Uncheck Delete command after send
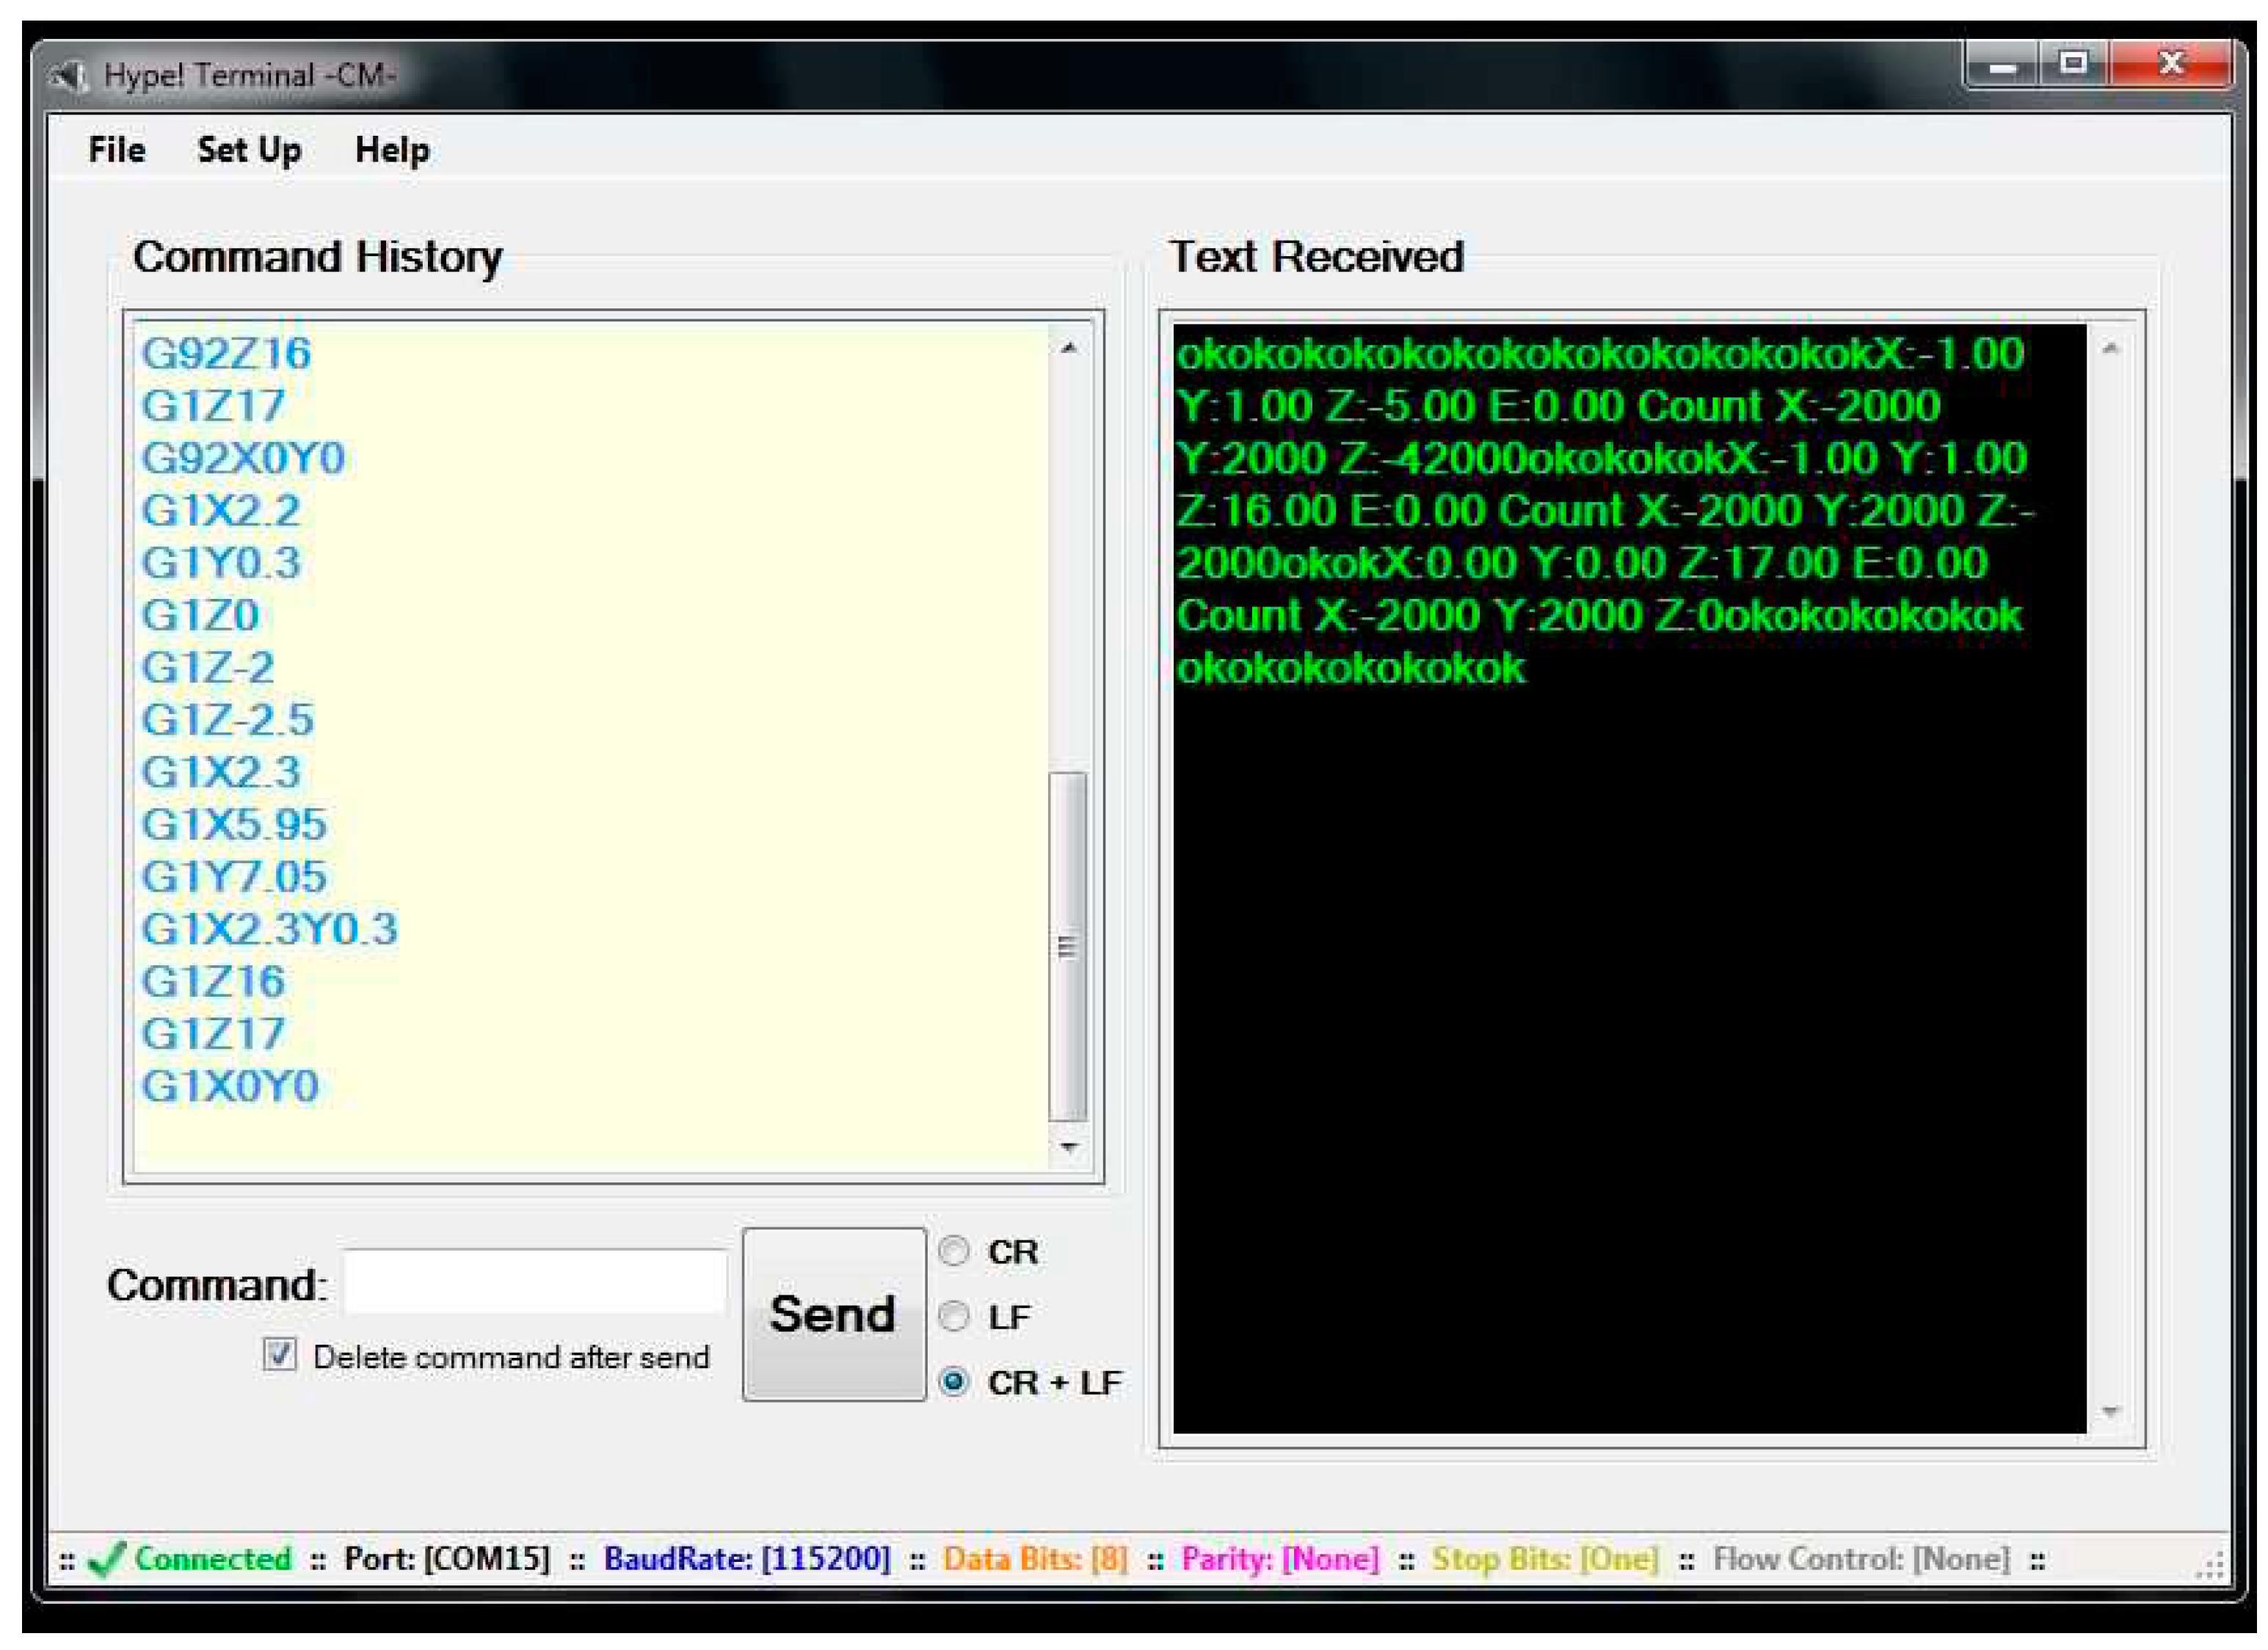 pyautogui.click(x=280, y=1355)
